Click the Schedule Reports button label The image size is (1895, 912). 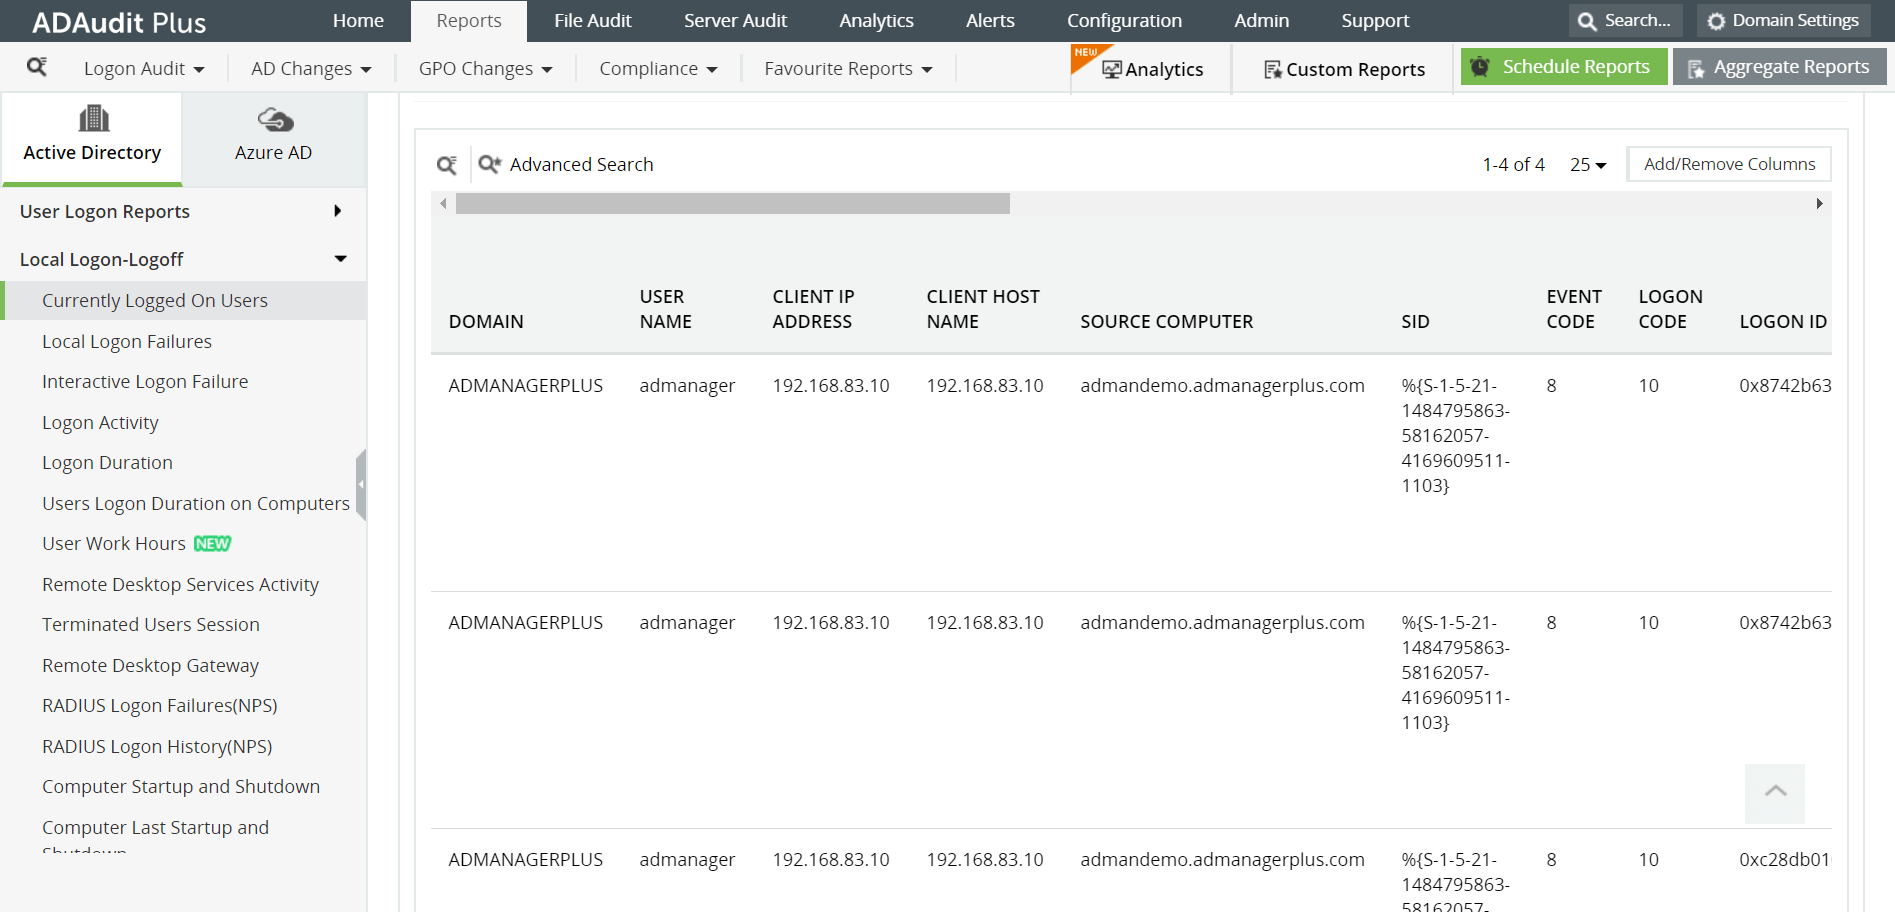tap(1576, 67)
